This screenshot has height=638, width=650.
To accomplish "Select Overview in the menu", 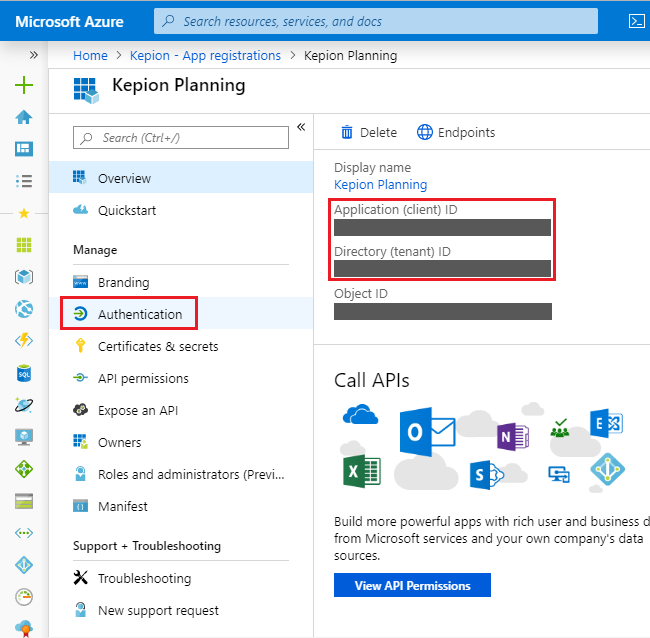I will coord(181,178).
